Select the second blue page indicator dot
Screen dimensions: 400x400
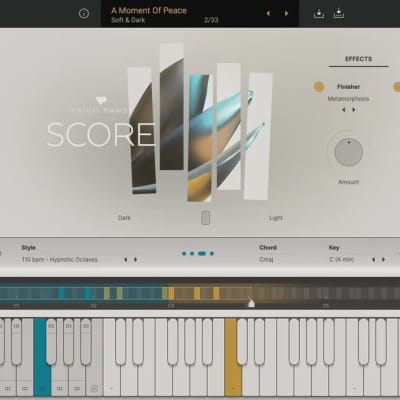(x=192, y=254)
